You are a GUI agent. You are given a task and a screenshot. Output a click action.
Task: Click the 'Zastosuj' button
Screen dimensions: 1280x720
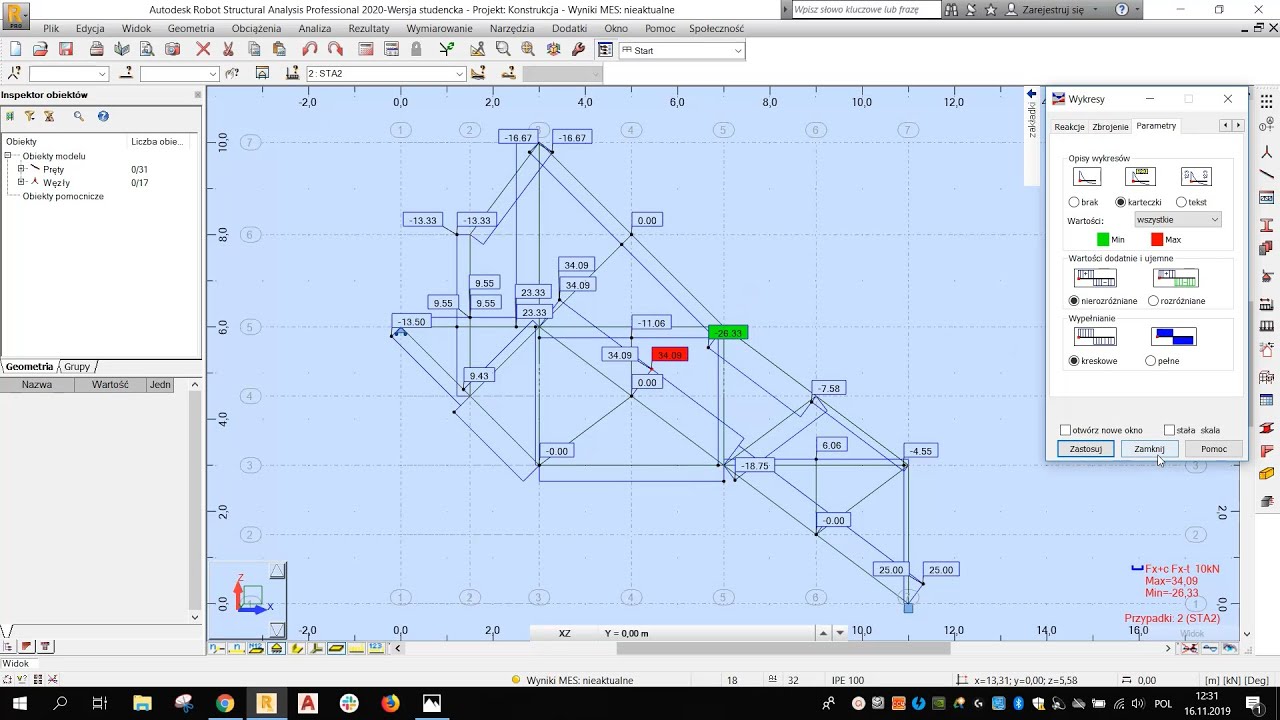coord(1085,449)
